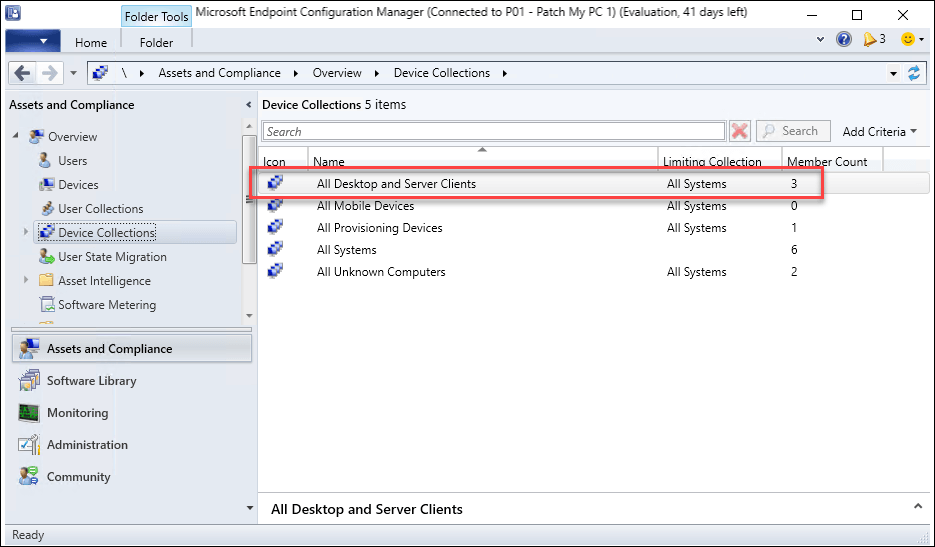Collapse the Assets and Compliance navigation pane
Image resolution: width=935 pixels, height=547 pixels.
pos(249,105)
